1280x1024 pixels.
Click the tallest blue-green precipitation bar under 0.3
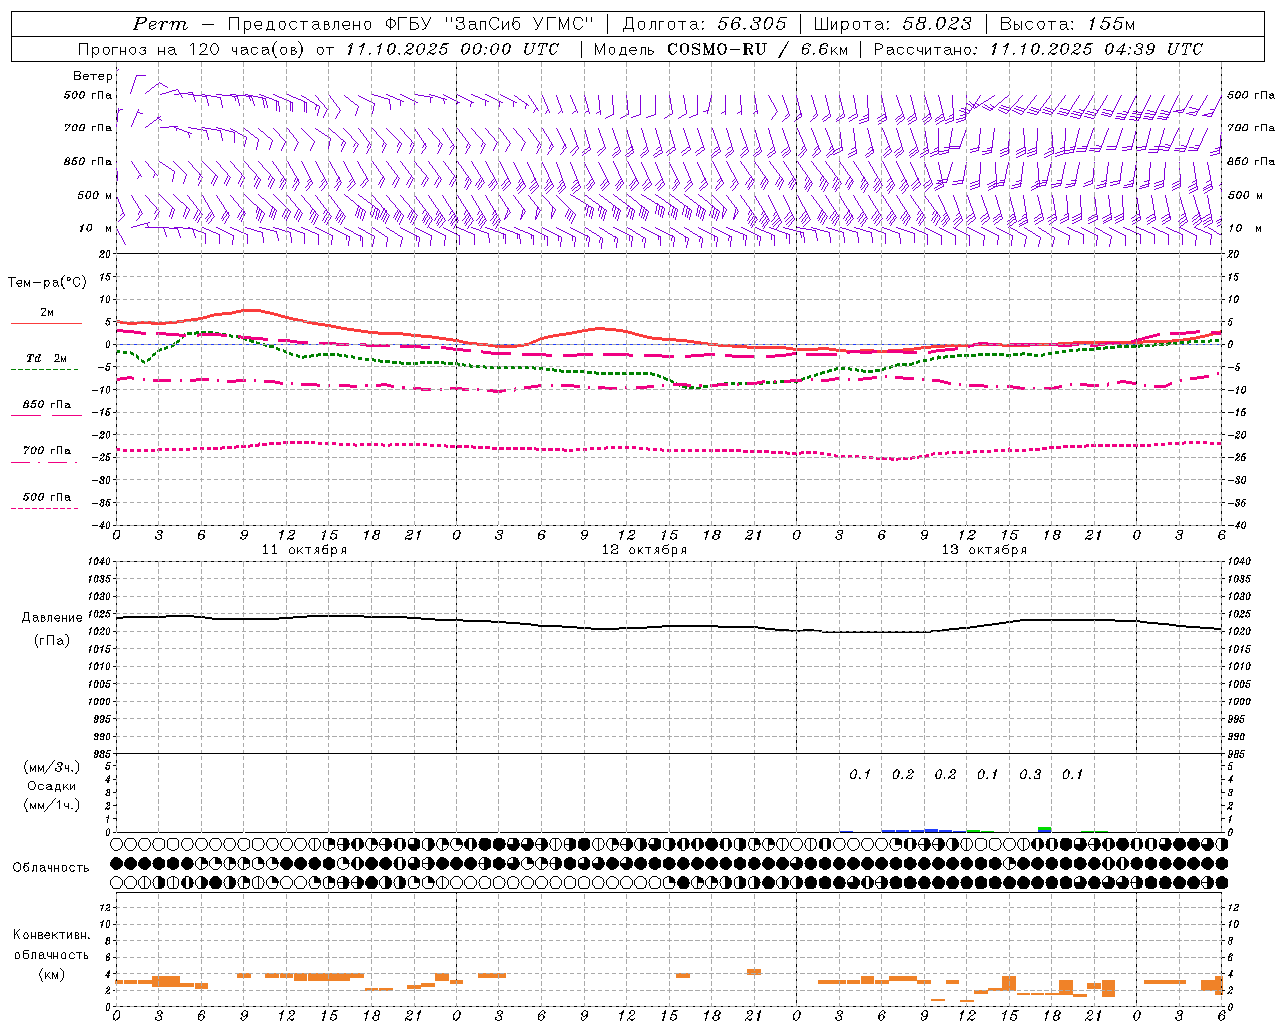click(1044, 829)
